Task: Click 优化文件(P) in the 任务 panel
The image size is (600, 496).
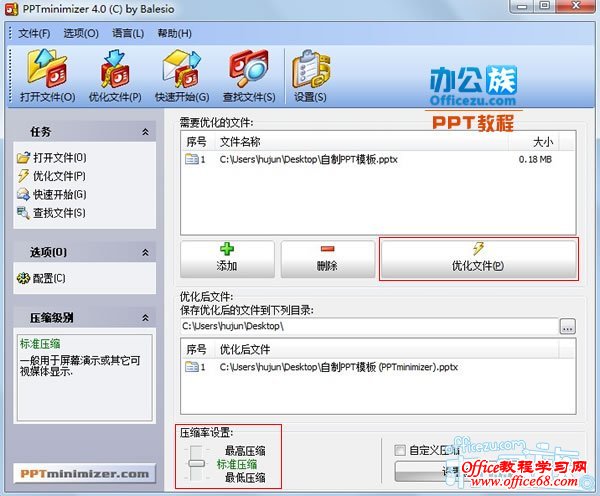Action: (x=52, y=176)
